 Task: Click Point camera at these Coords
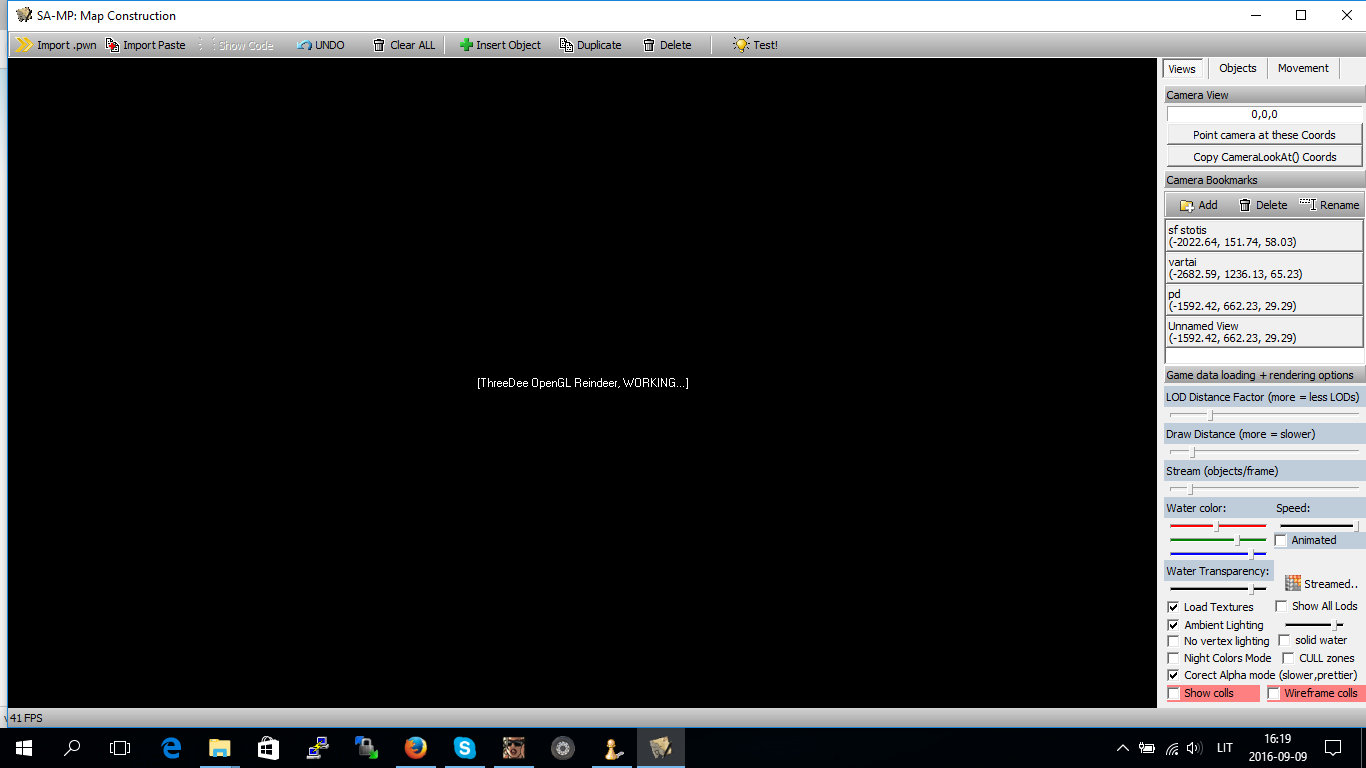click(1264, 135)
